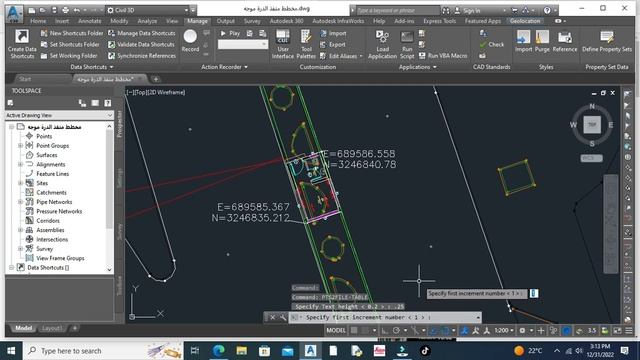The image size is (640, 360).
Task: Customize the command line wrench icon
Action: [283, 317]
